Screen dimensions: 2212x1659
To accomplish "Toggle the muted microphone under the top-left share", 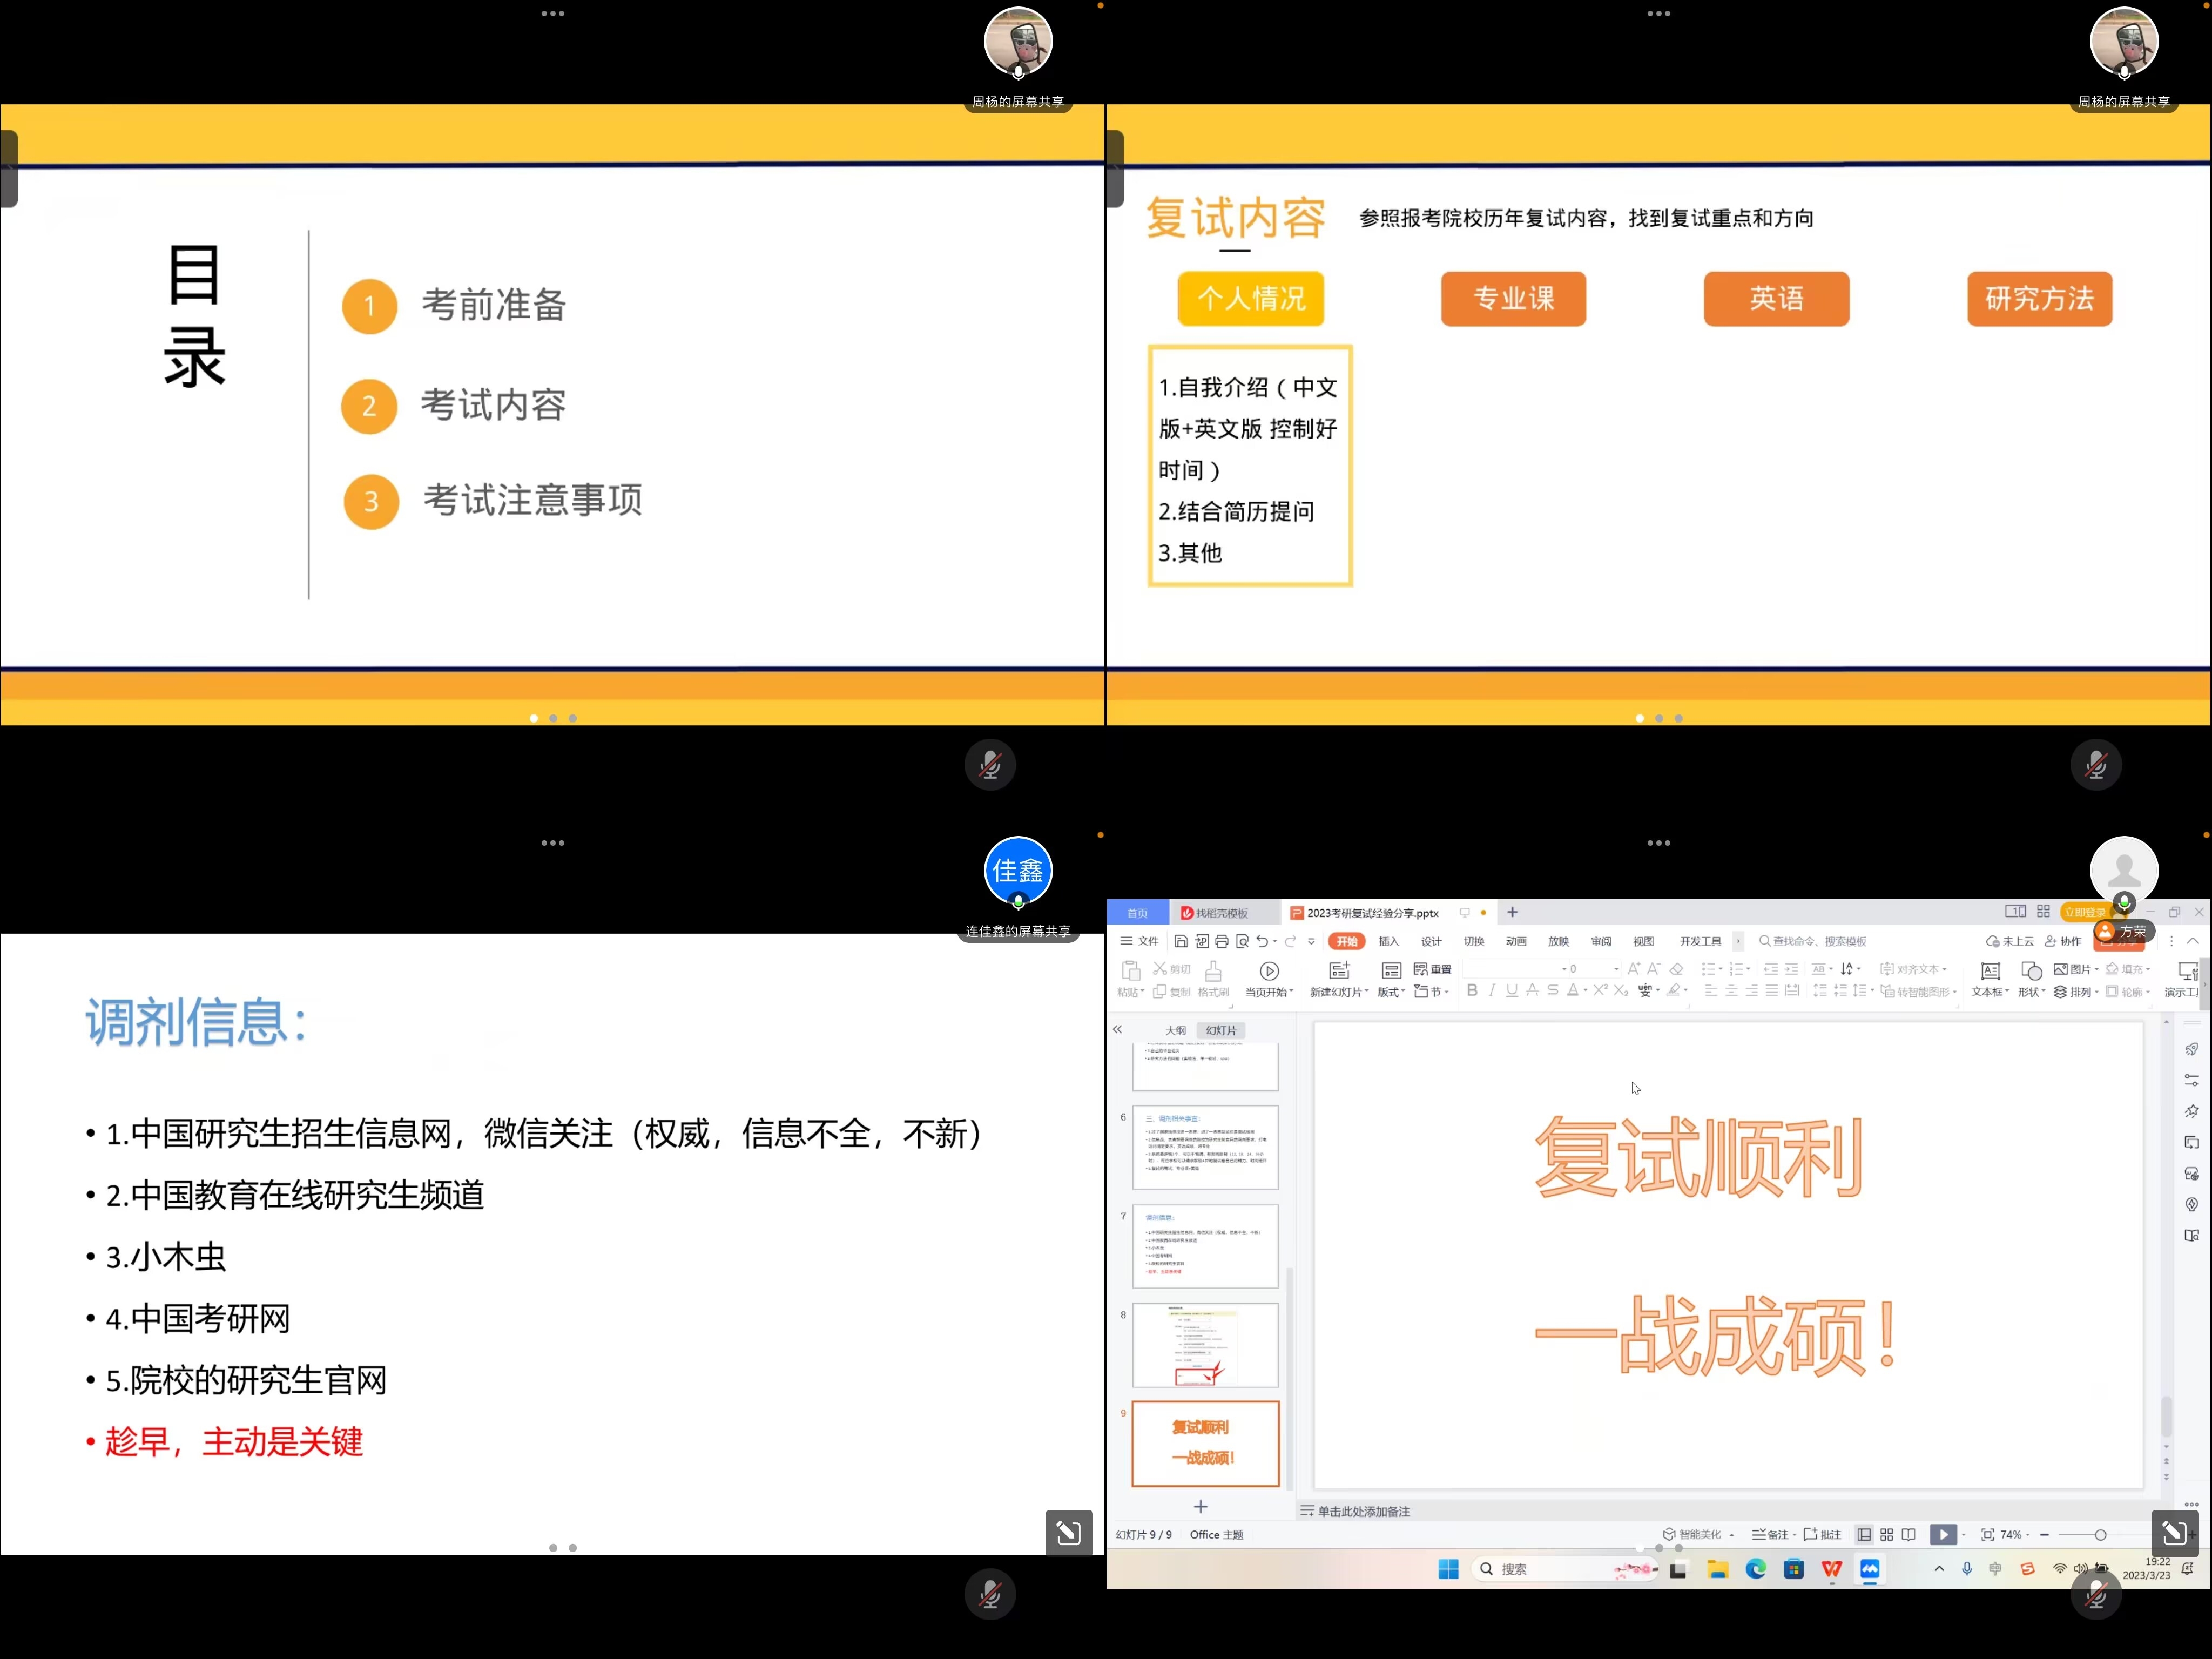I will 990,765.
